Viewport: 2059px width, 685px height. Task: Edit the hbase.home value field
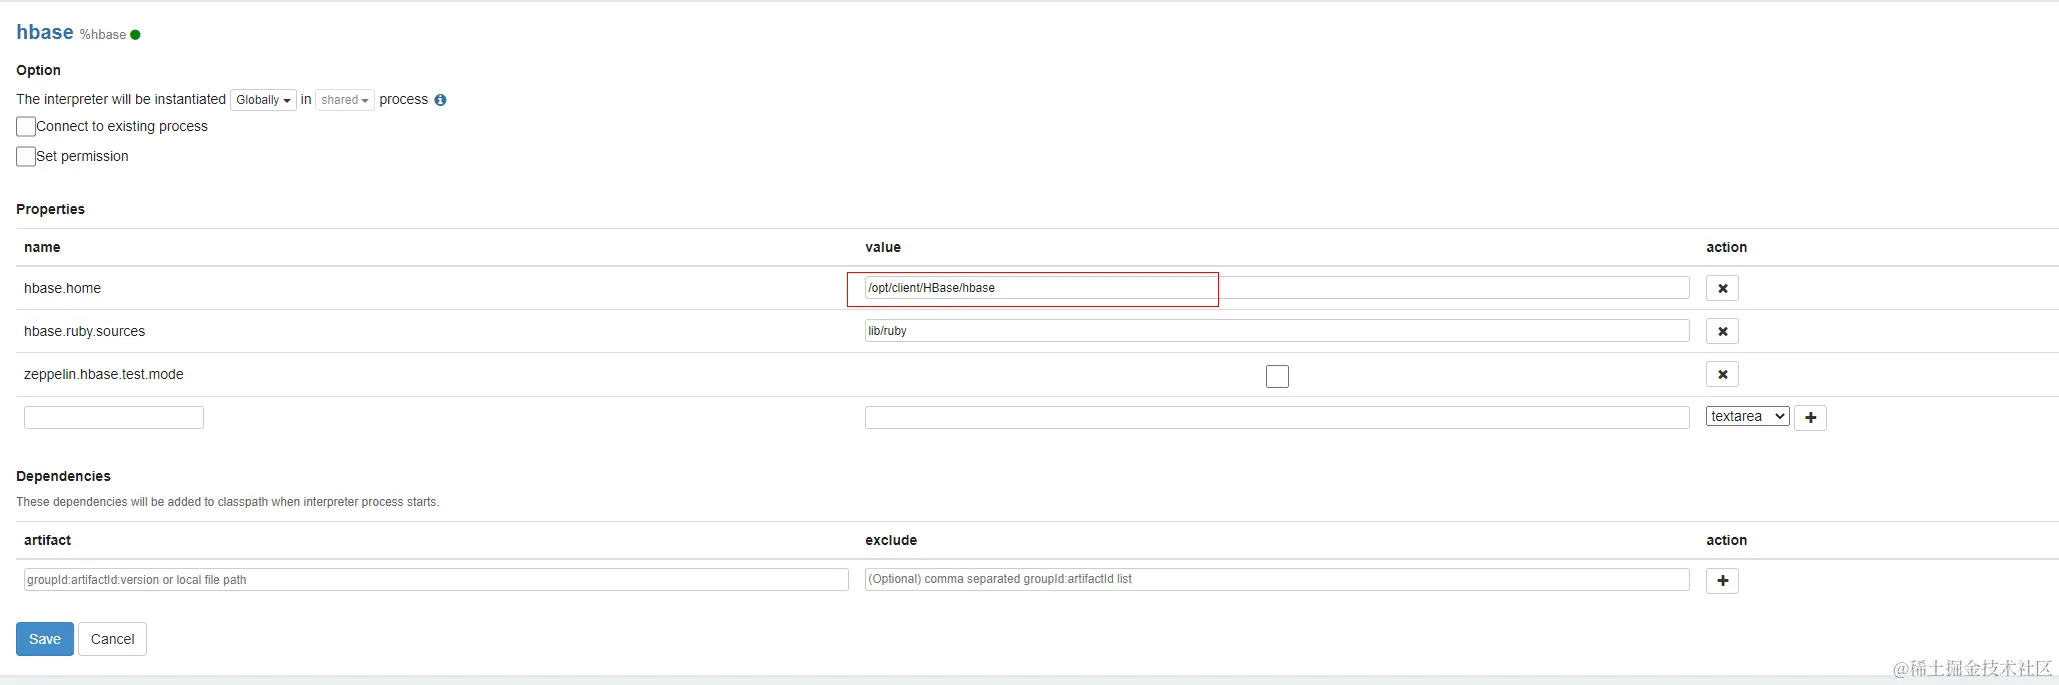(1277, 288)
